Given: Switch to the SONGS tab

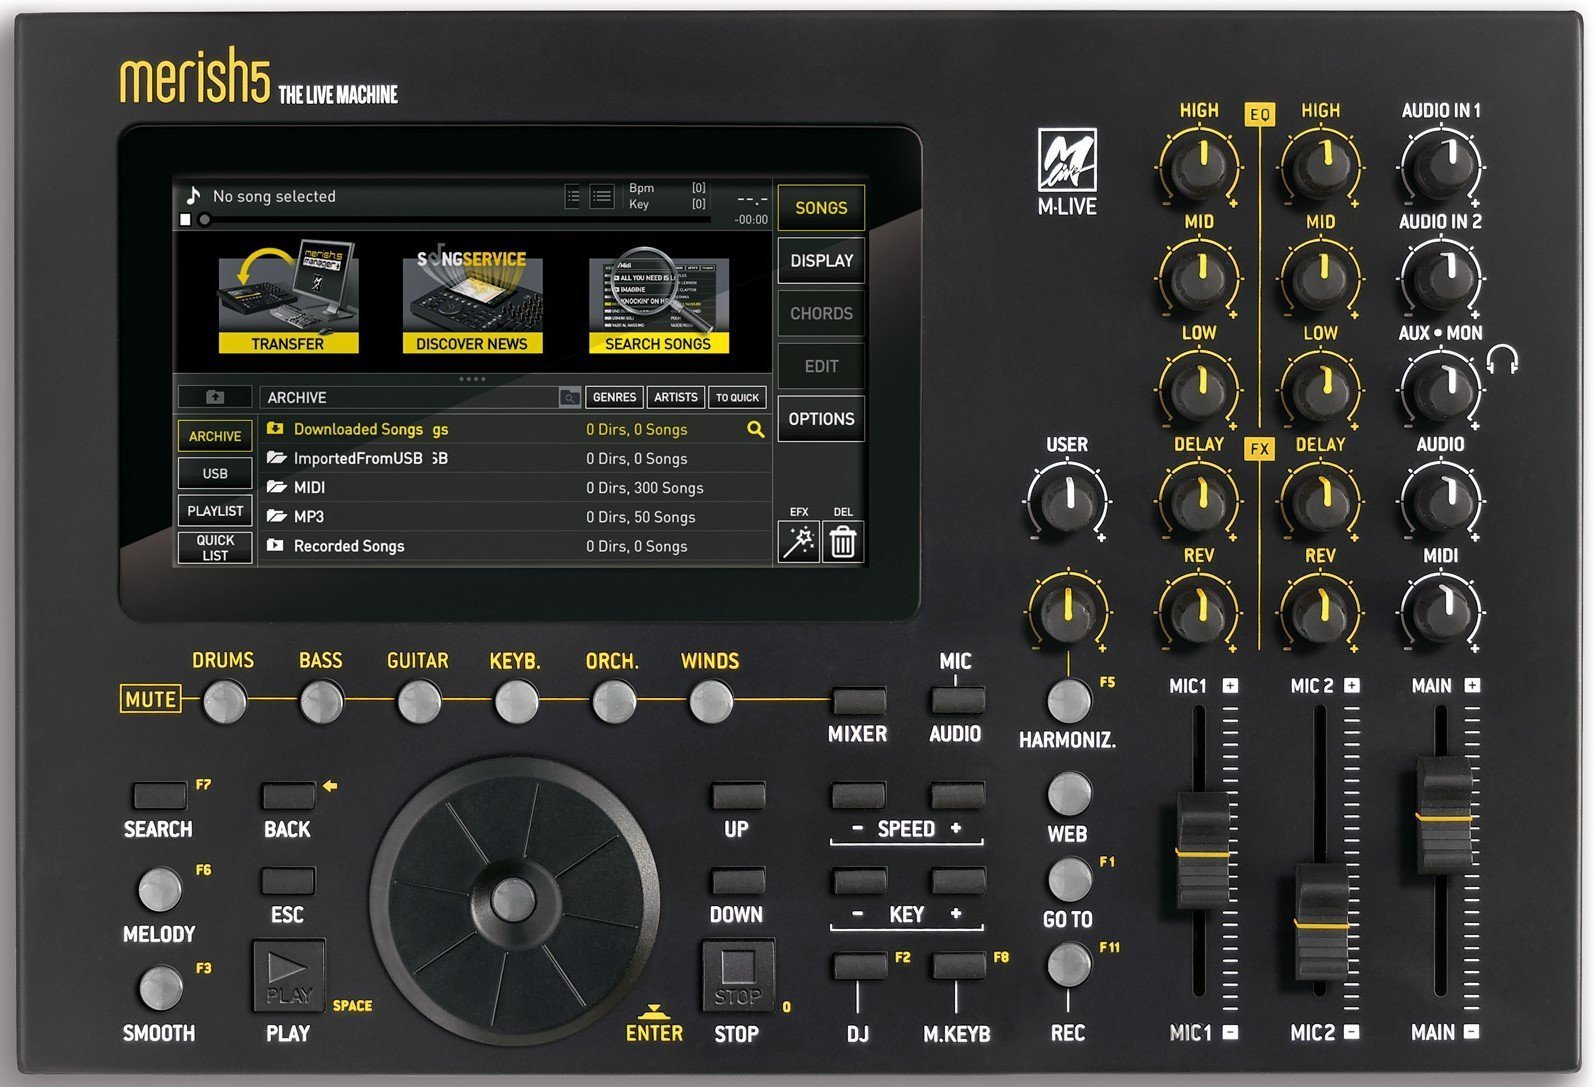Looking at the screenshot, I should point(821,208).
